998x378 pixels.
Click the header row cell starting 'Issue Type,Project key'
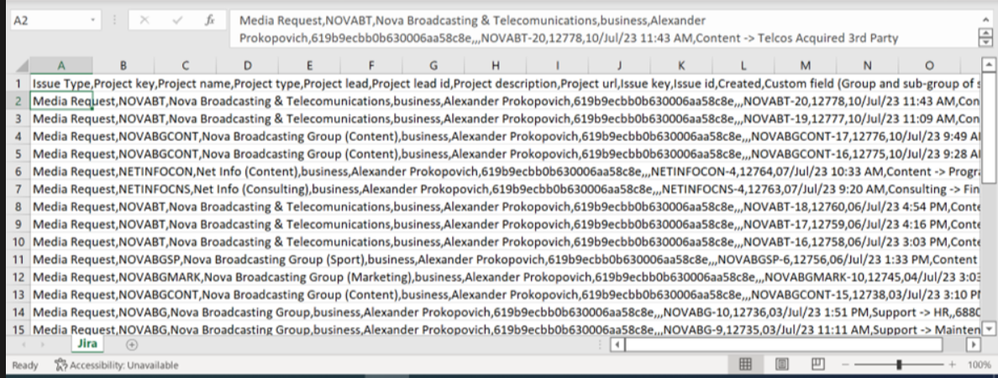tap(505, 83)
